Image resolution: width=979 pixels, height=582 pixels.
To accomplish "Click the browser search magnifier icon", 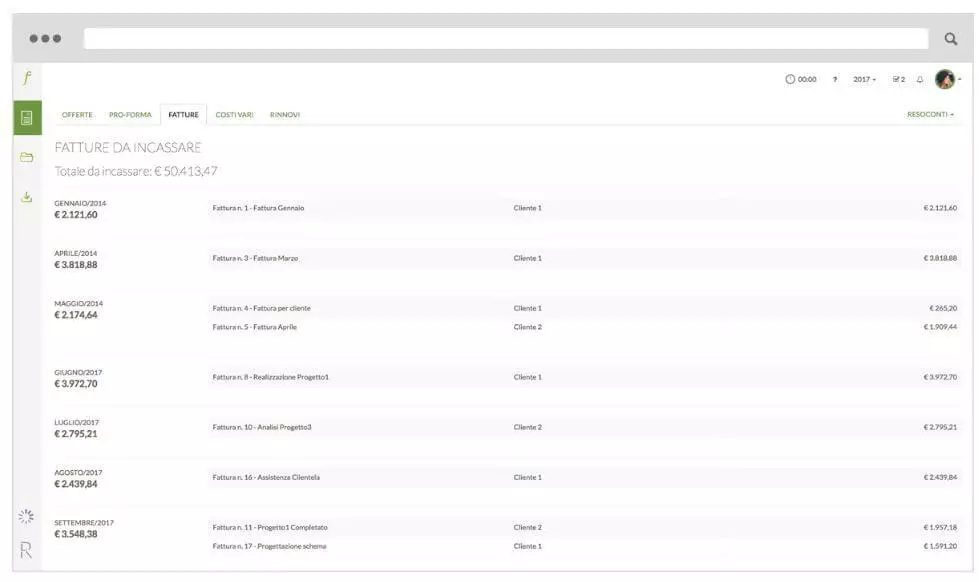I will (950, 39).
